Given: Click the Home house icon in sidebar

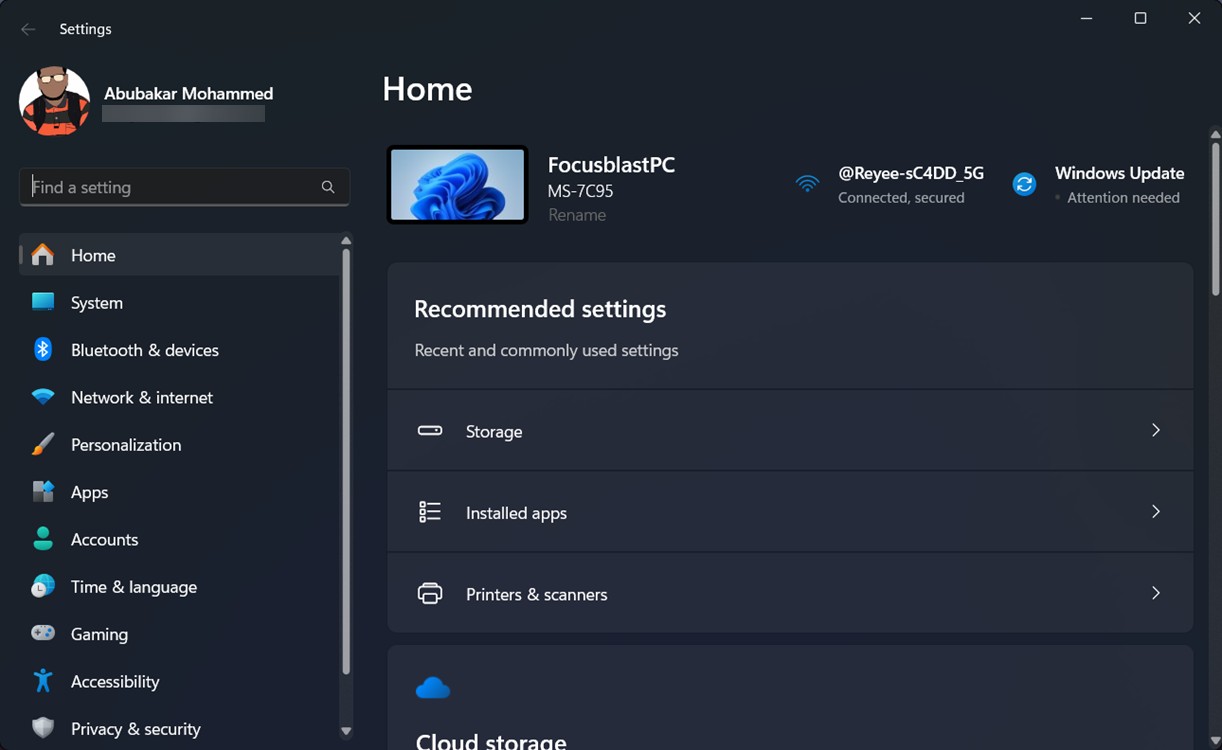Looking at the screenshot, I should point(43,255).
